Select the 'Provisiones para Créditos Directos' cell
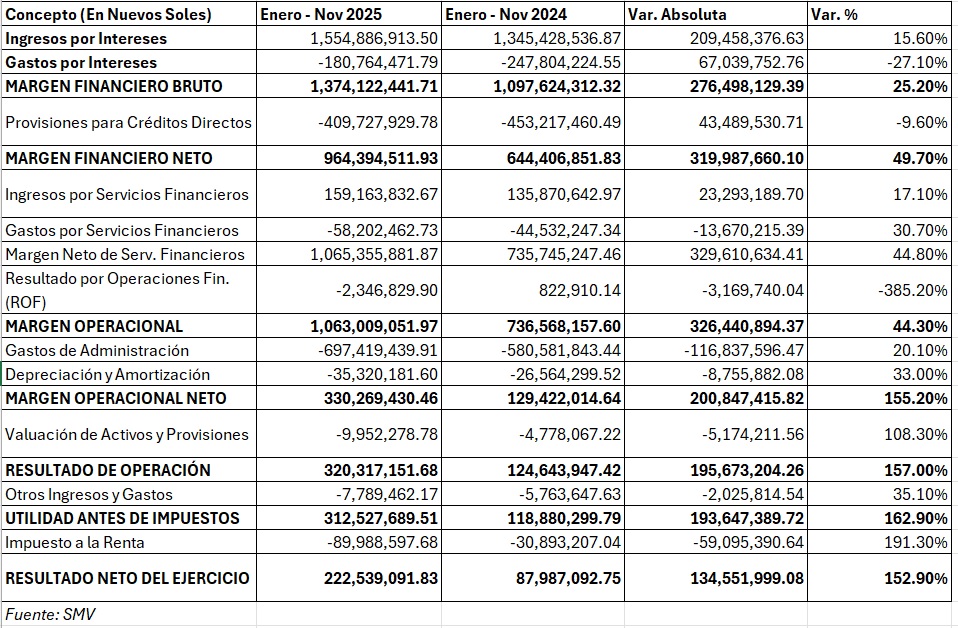The width and height of the screenshot is (958, 628). click(129, 122)
